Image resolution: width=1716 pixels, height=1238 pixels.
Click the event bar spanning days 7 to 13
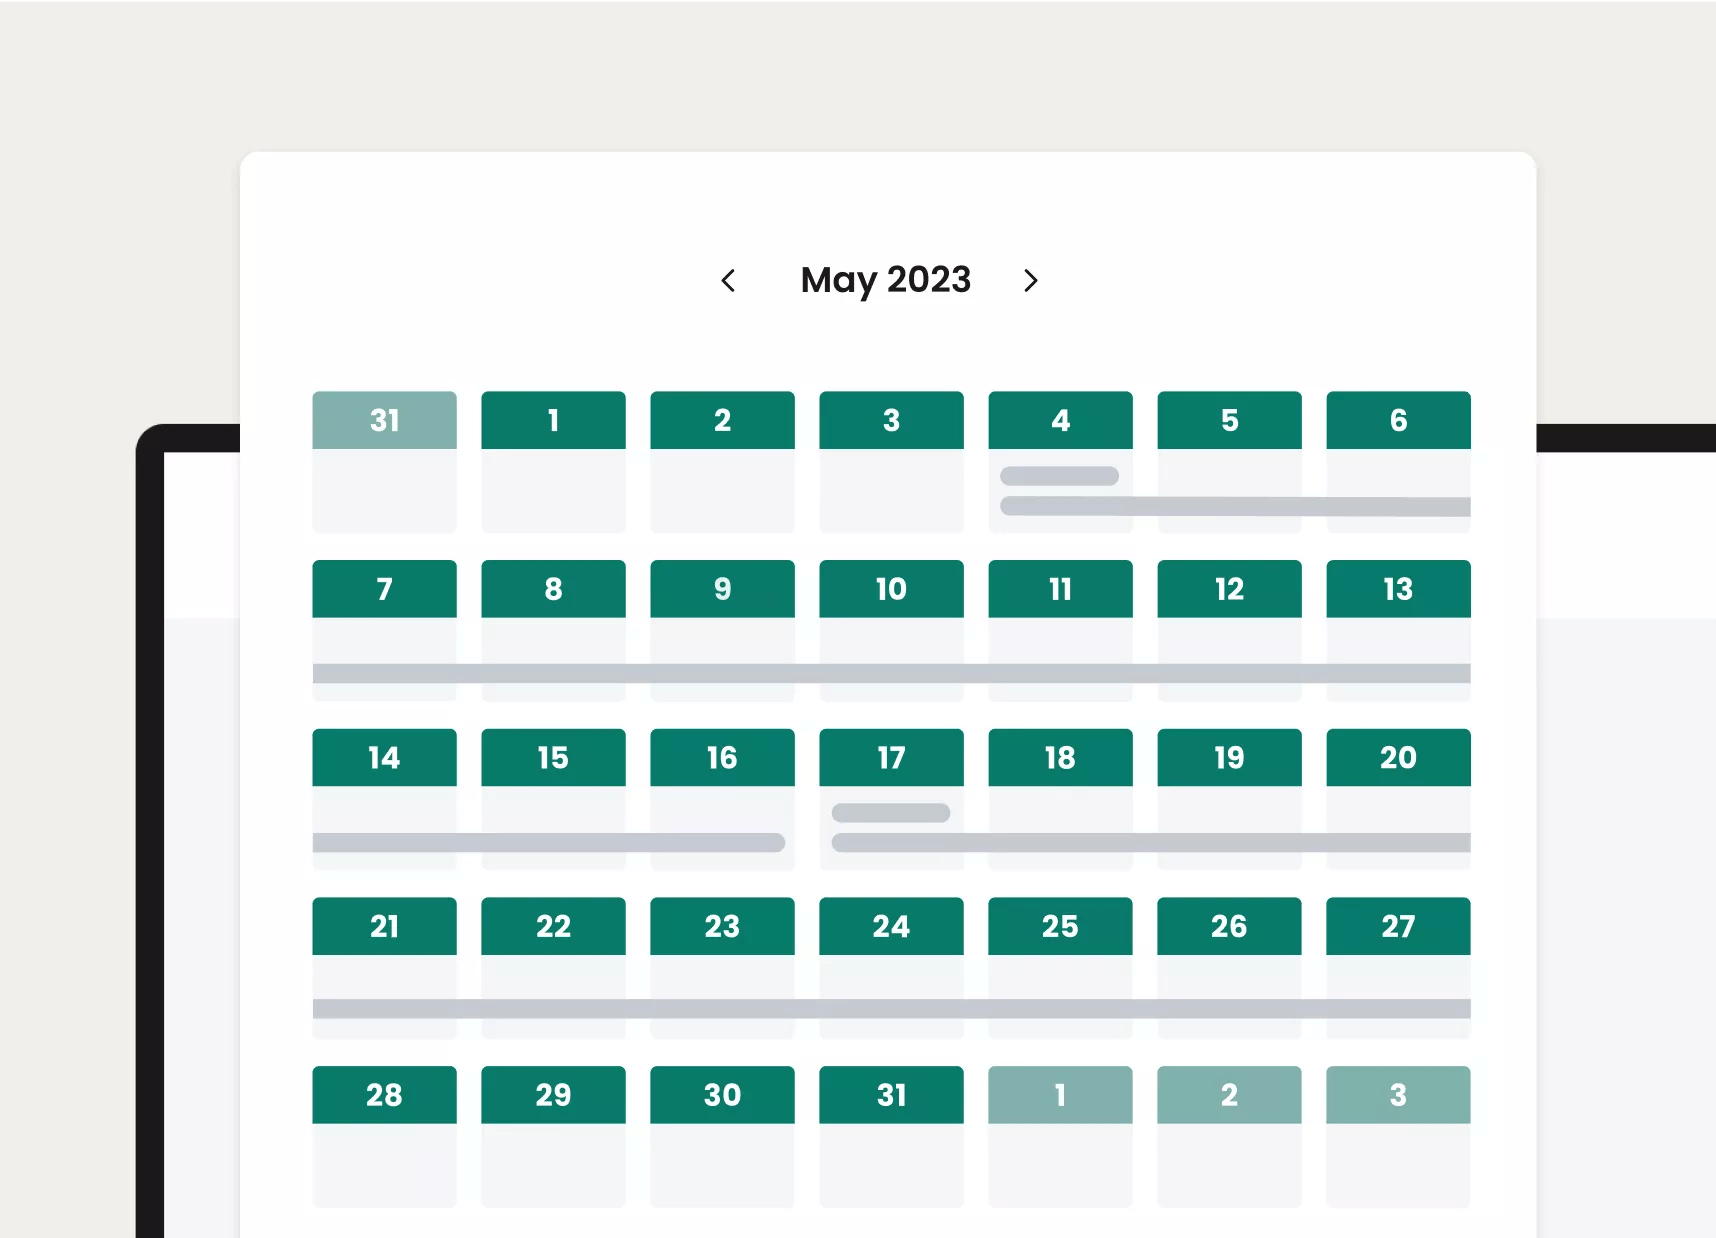(890, 673)
